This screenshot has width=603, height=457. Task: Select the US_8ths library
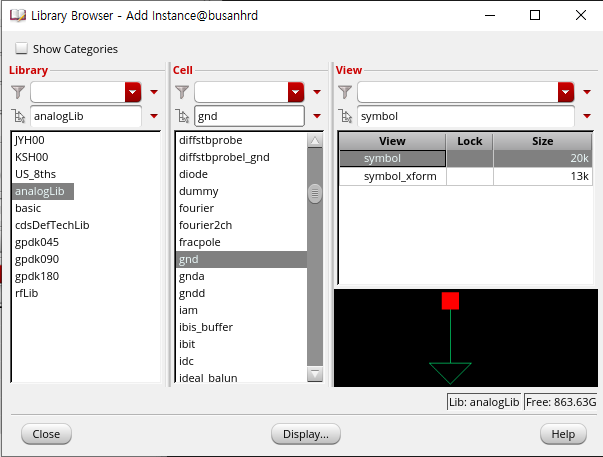click(x=35, y=174)
